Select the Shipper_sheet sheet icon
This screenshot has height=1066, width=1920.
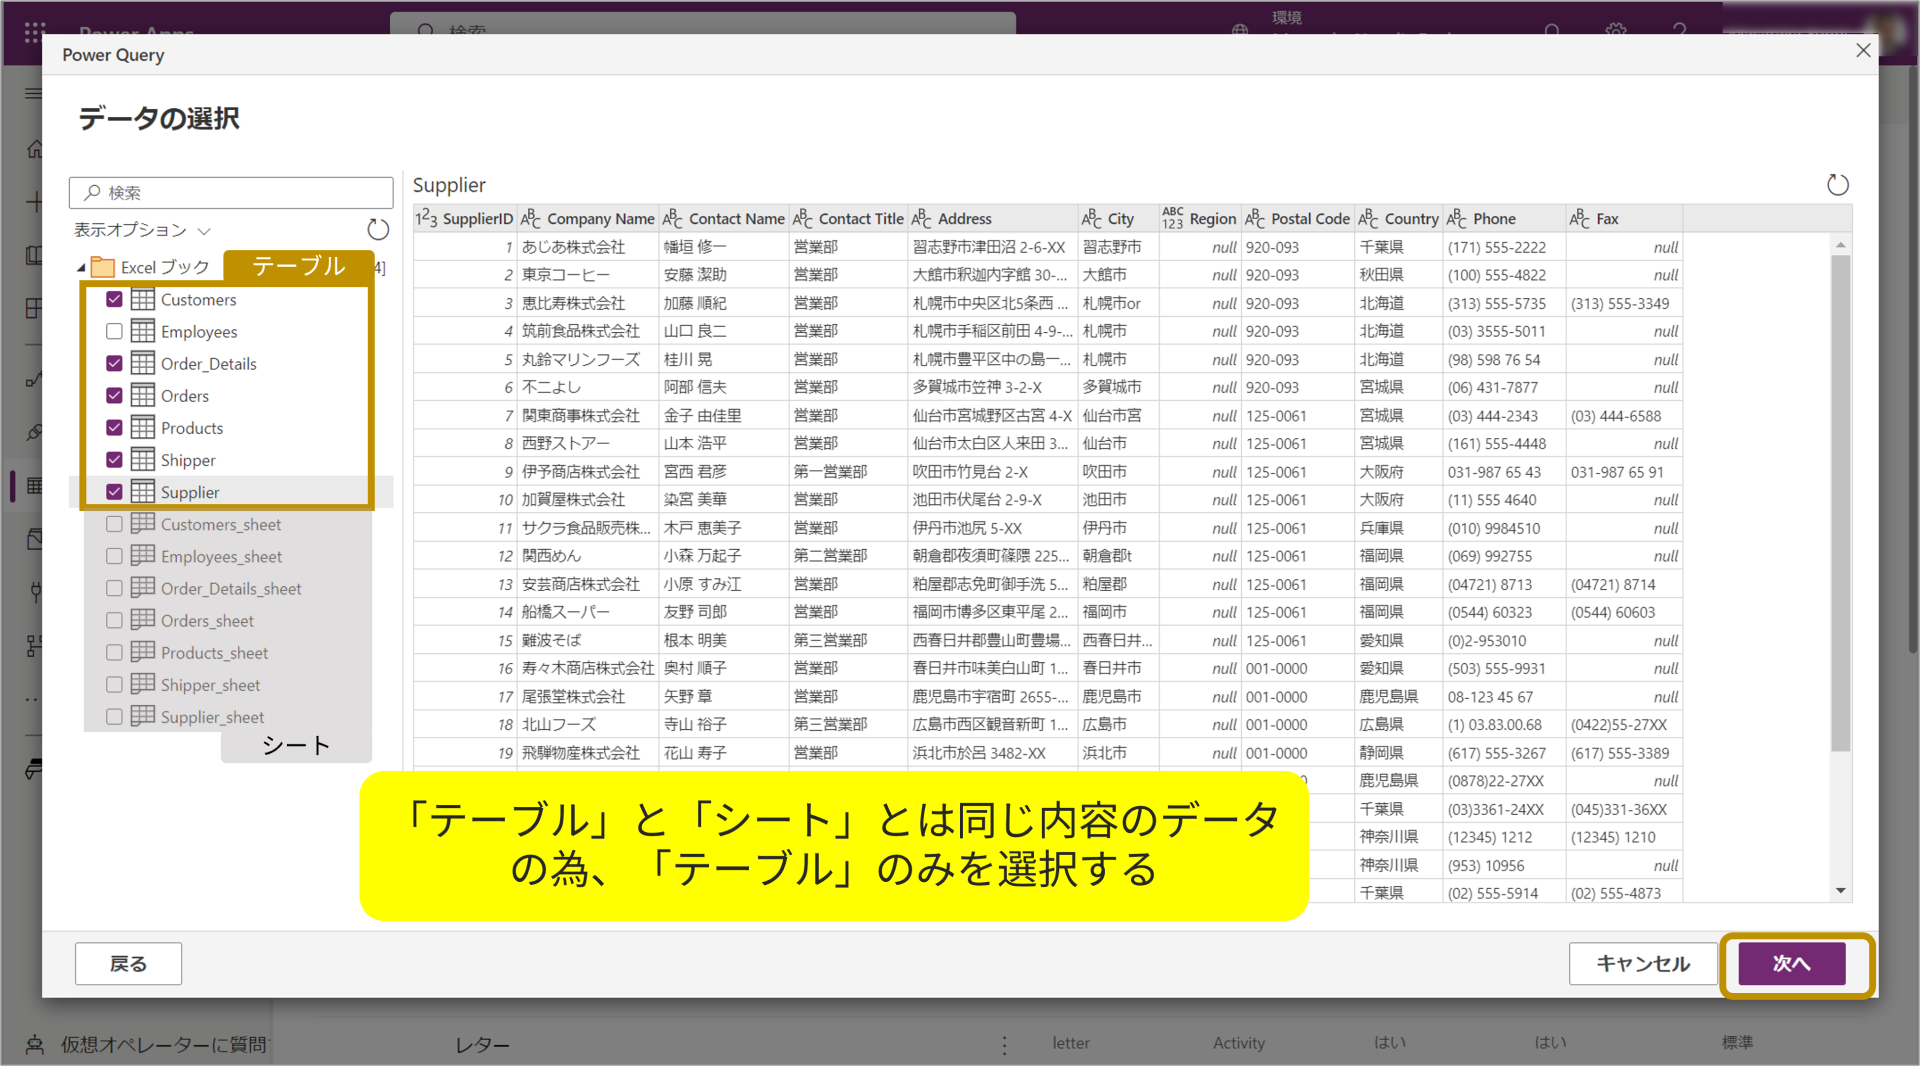[x=143, y=683]
